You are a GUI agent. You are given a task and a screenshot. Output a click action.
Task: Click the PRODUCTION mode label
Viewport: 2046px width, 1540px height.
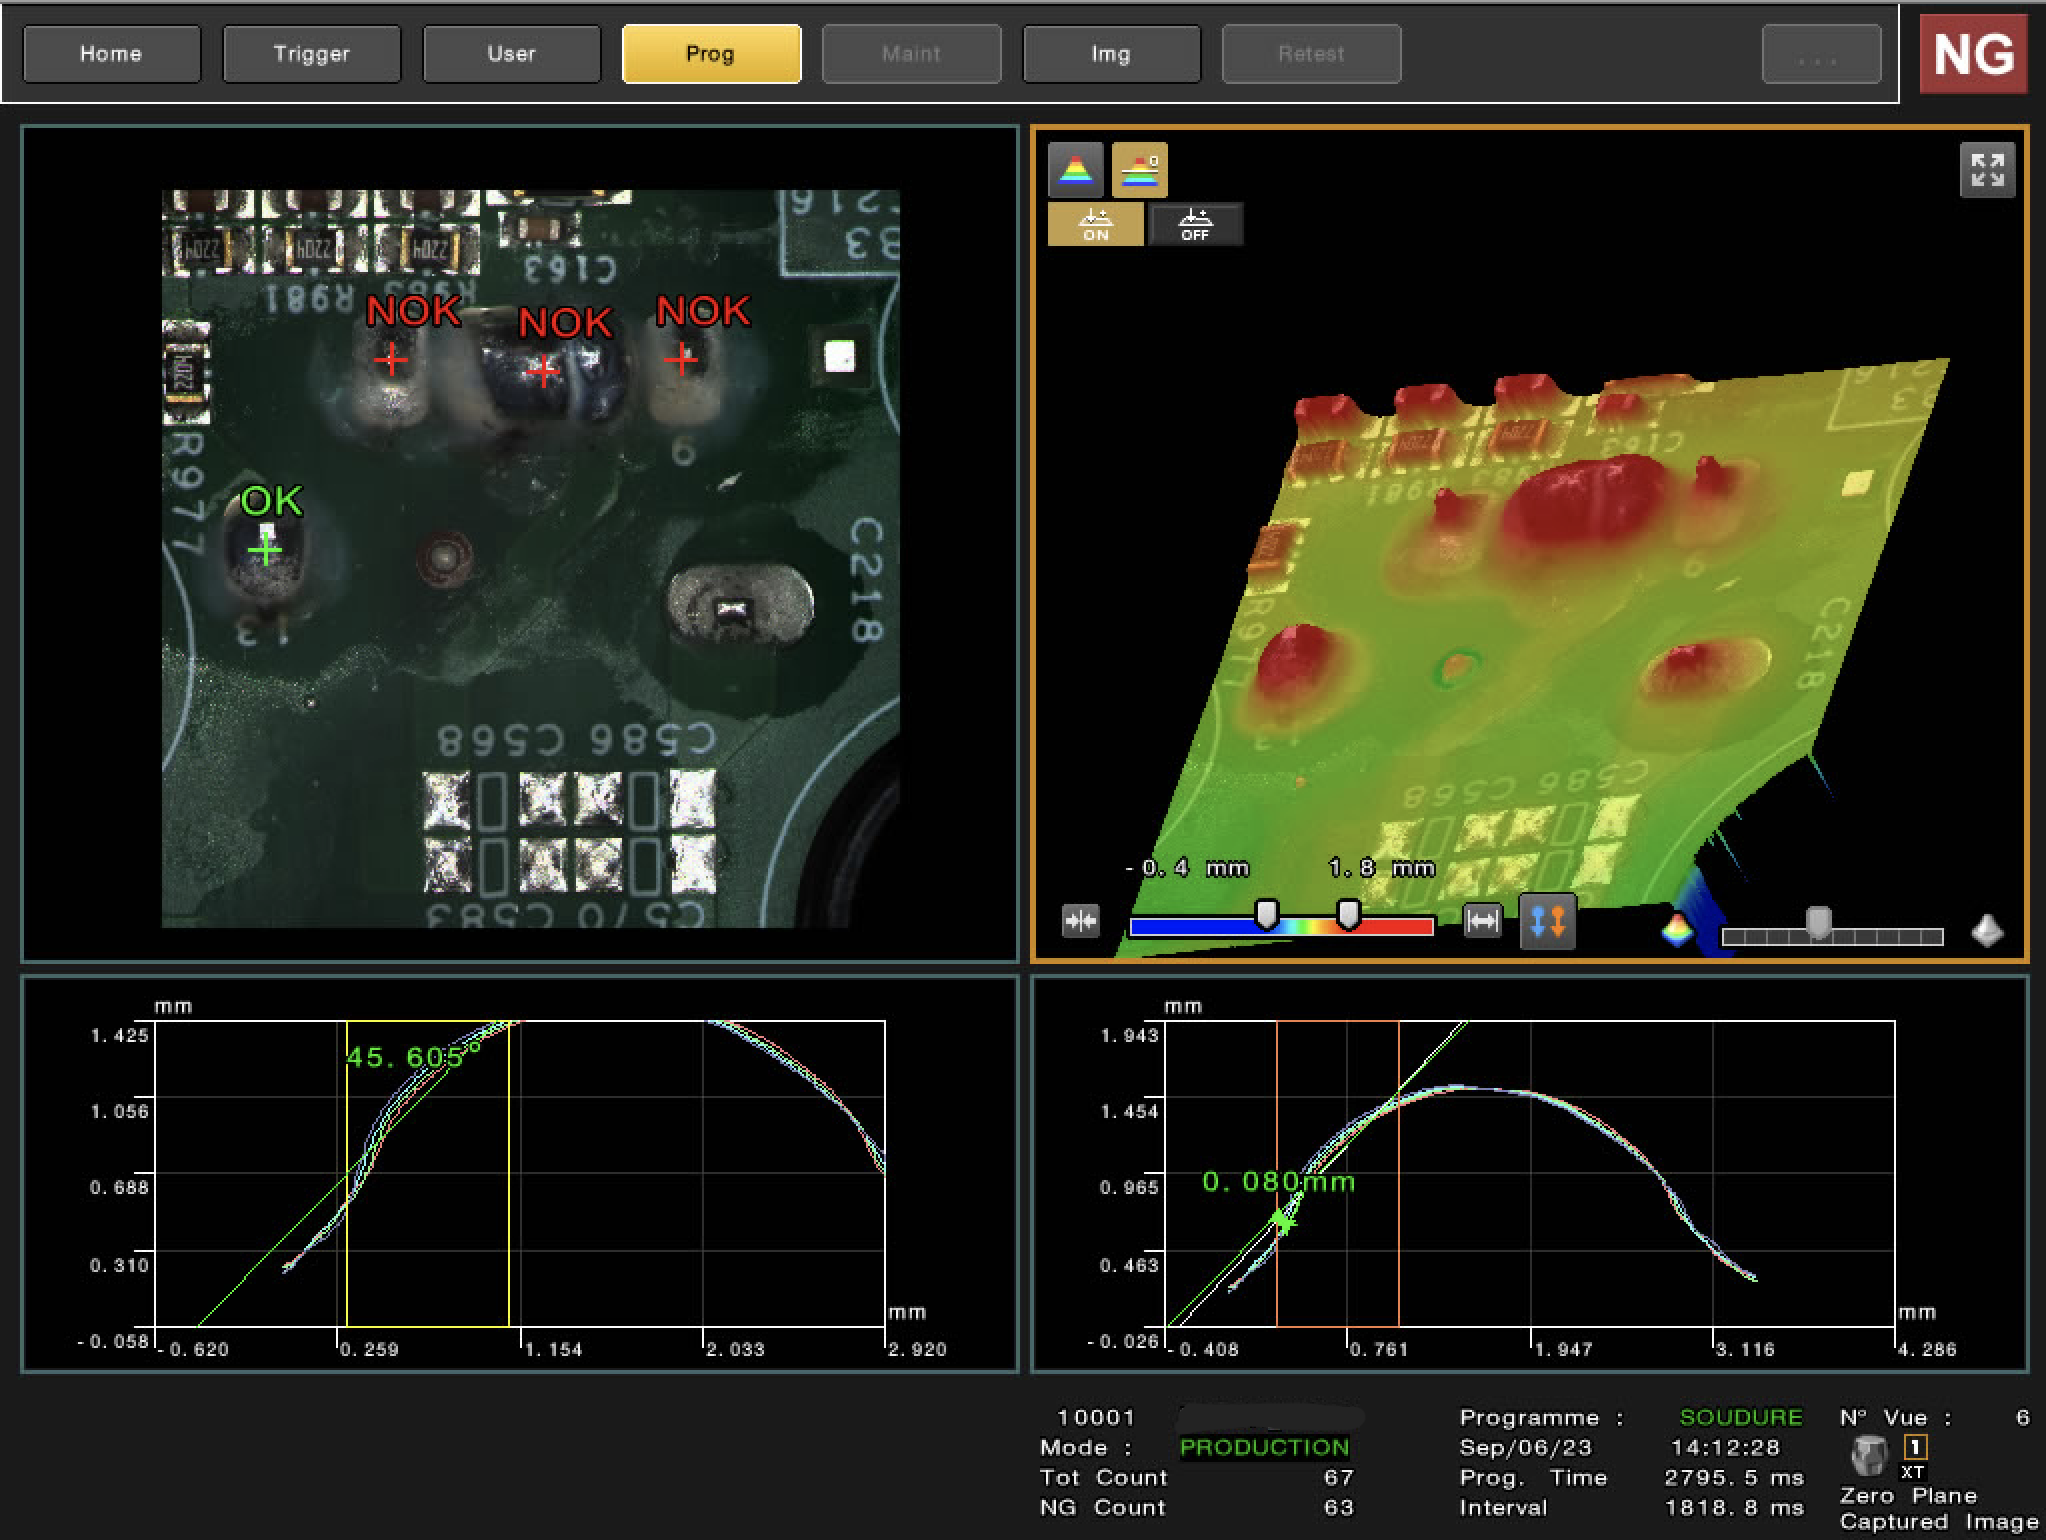coord(1264,1447)
